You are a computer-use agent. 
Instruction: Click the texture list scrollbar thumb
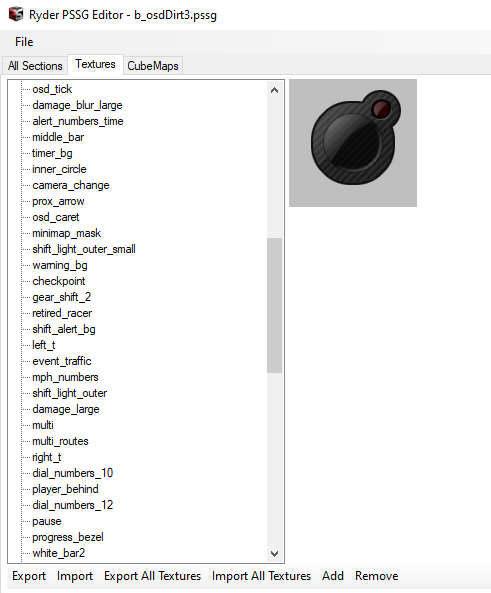click(x=275, y=306)
